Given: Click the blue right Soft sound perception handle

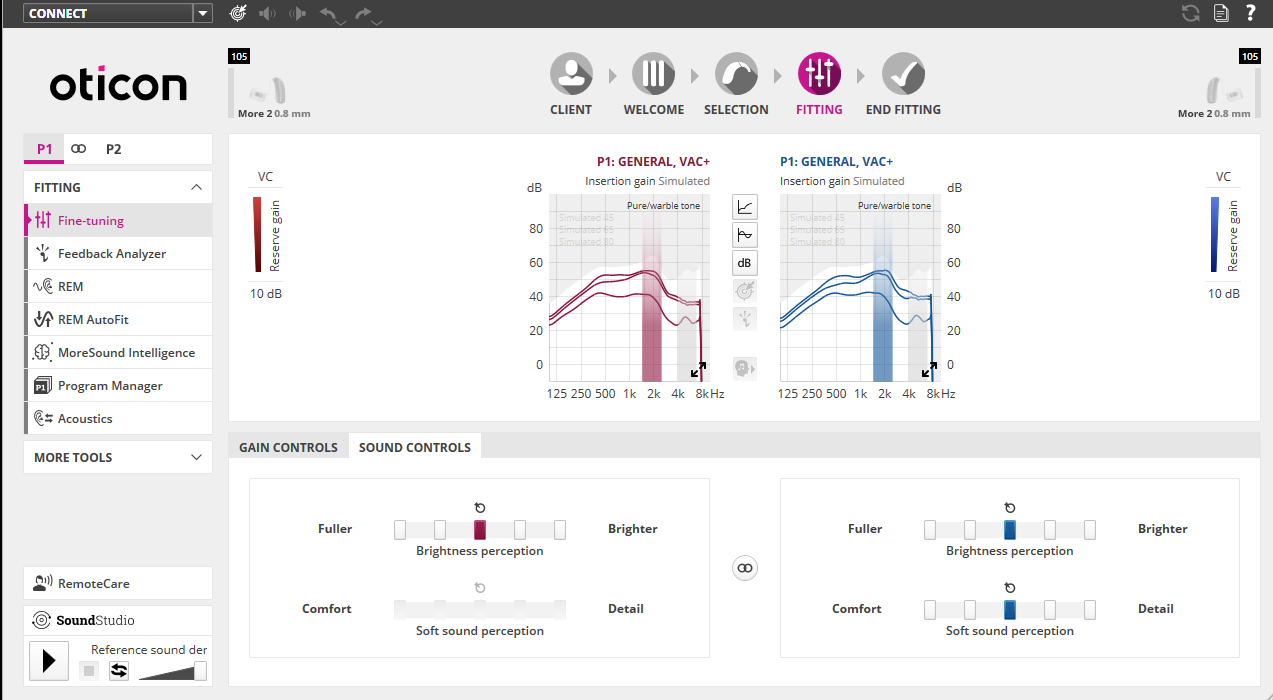Looking at the screenshot, I should tap(1010, 610).
